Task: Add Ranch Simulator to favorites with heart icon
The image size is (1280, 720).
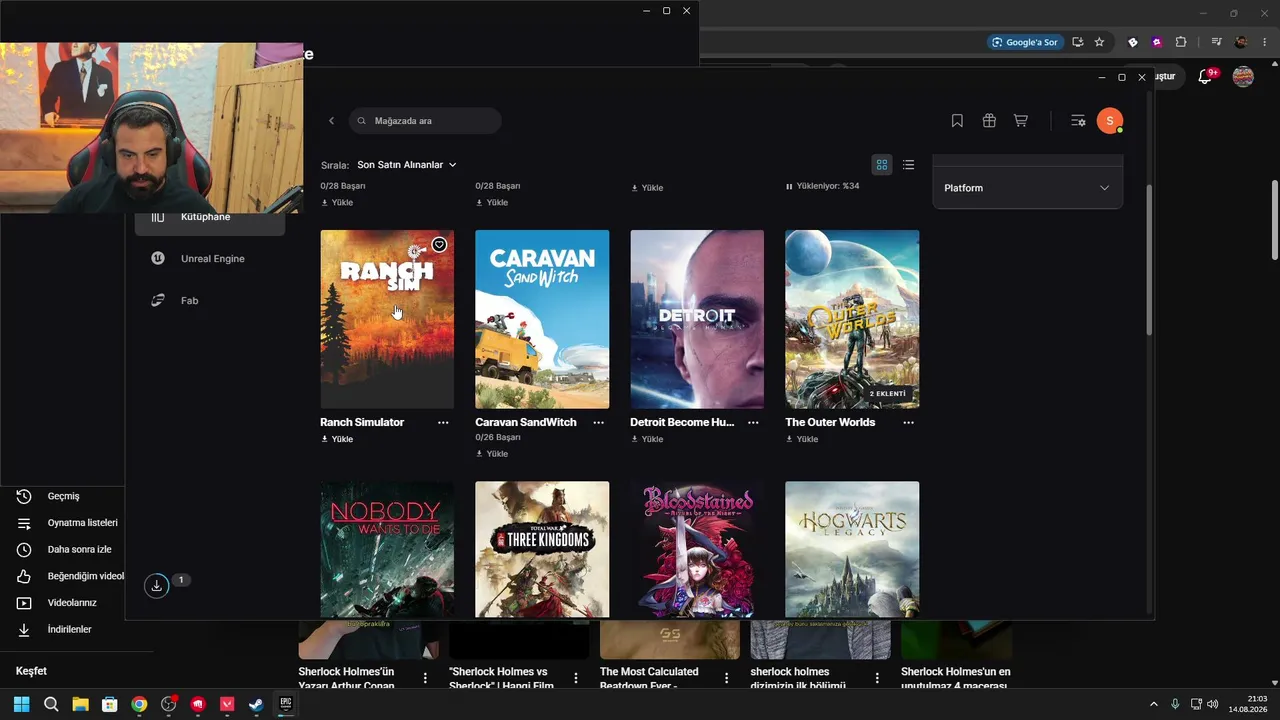Action: tap(439, 245)
